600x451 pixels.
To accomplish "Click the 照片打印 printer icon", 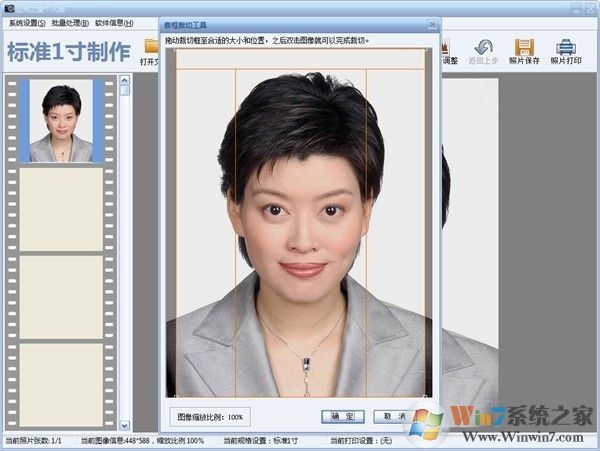I will point(566,47).
